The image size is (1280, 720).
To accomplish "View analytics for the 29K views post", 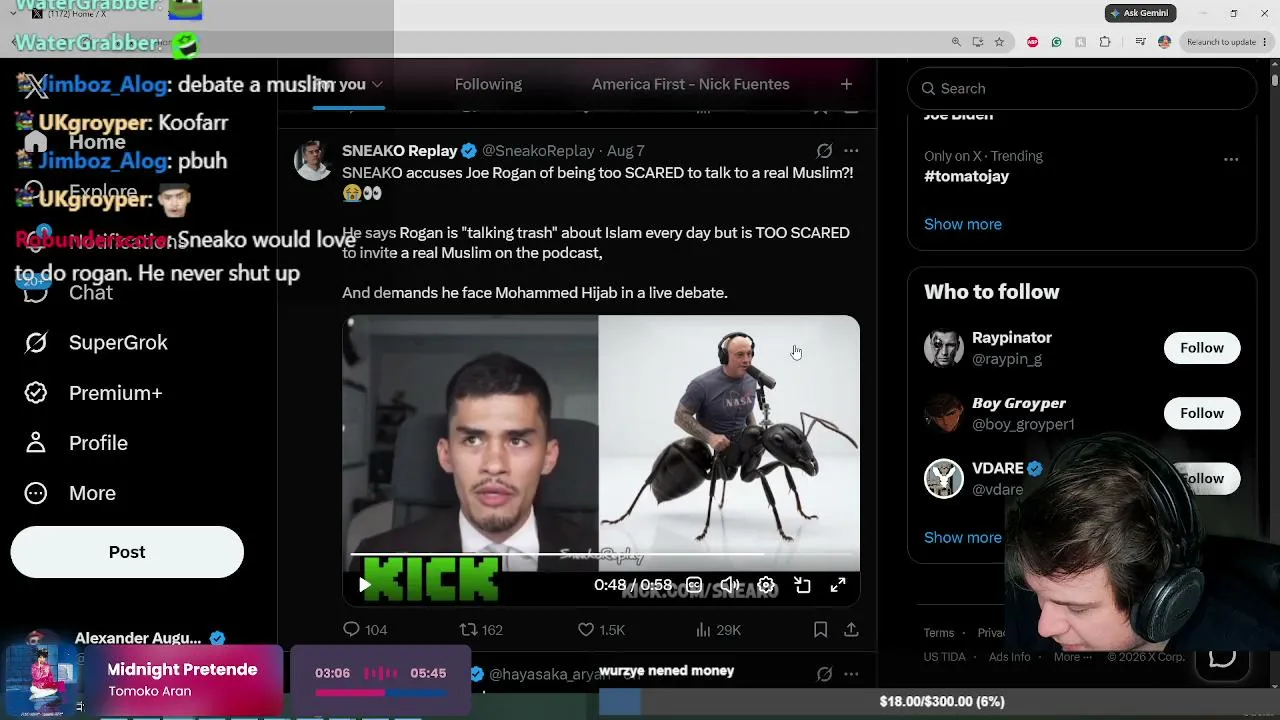I will (718, 629).
